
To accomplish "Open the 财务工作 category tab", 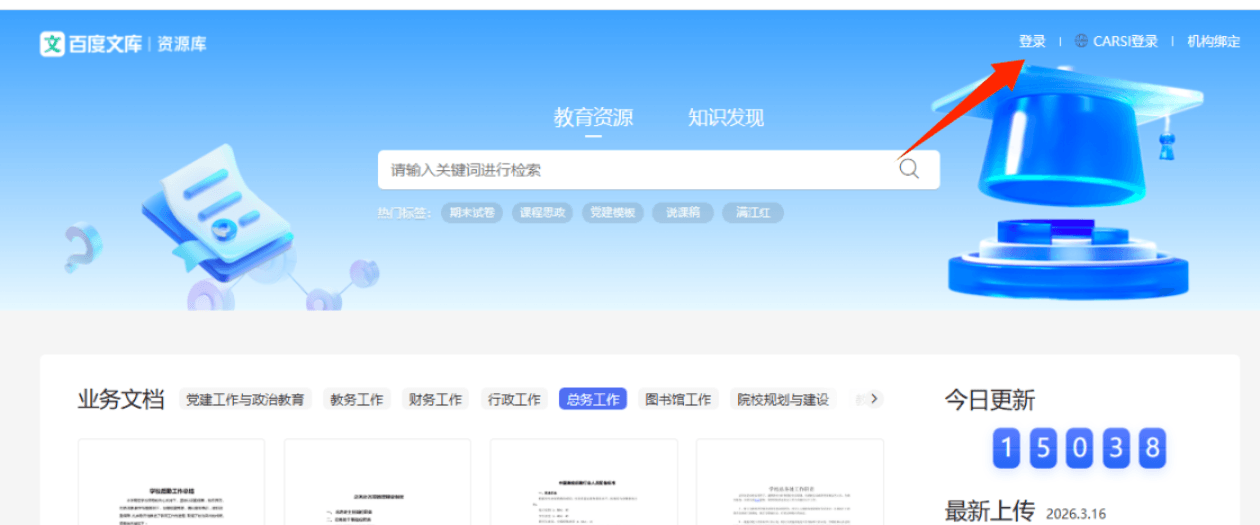I will pyautogui.click(x=435, y=399).
